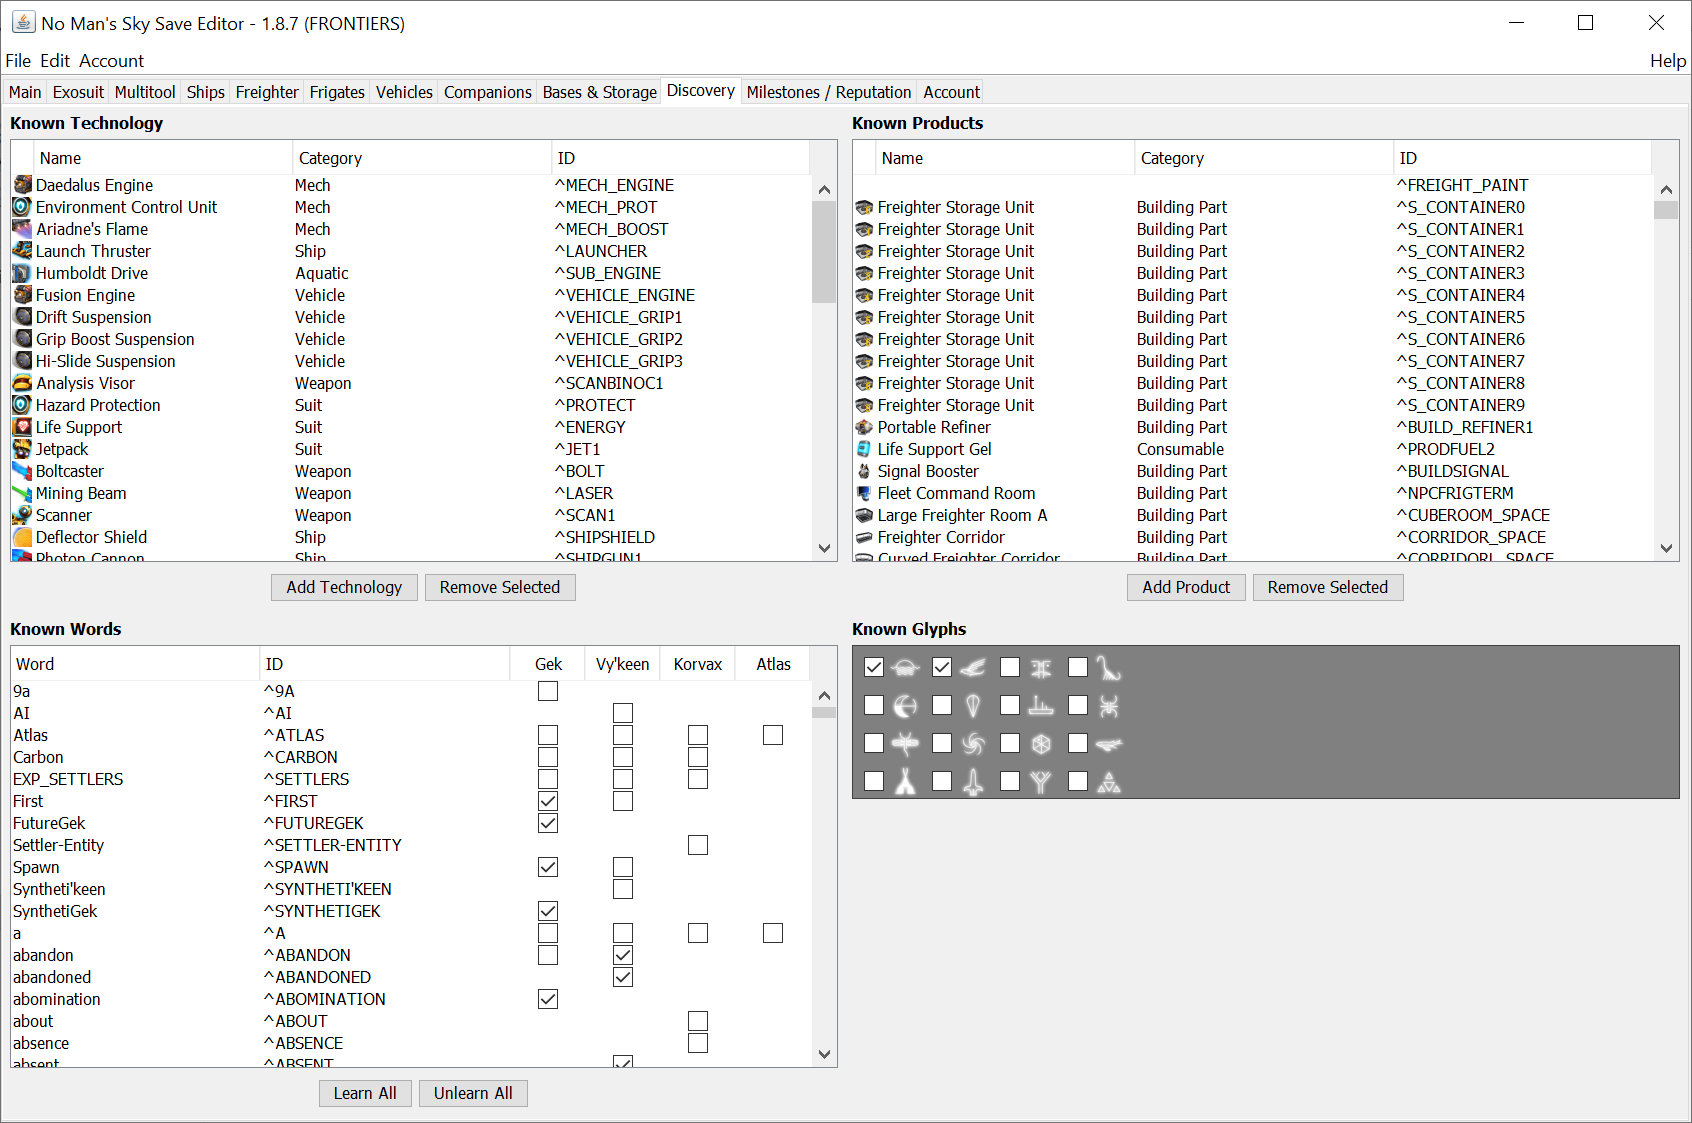The image size is (1692, 1123).
Task: Click Known Technology scrollbar down arrow
Action: 824,548
